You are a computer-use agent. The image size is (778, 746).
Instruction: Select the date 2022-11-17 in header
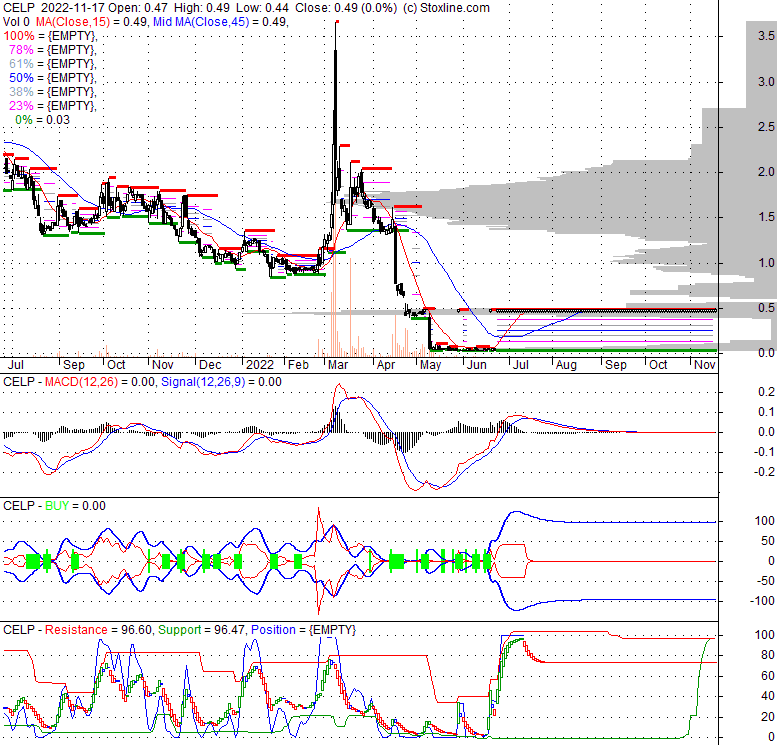[x=72, y=8]
